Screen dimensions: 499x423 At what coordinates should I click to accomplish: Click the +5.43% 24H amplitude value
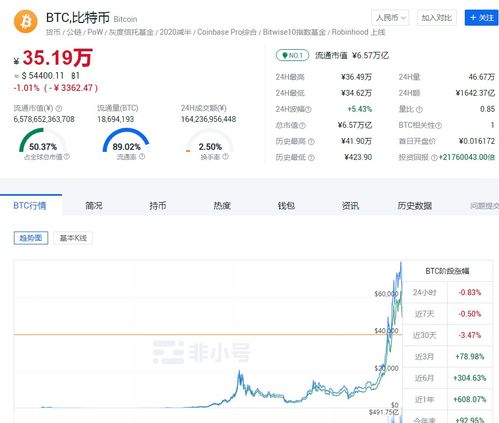click(x=360, y=109)
